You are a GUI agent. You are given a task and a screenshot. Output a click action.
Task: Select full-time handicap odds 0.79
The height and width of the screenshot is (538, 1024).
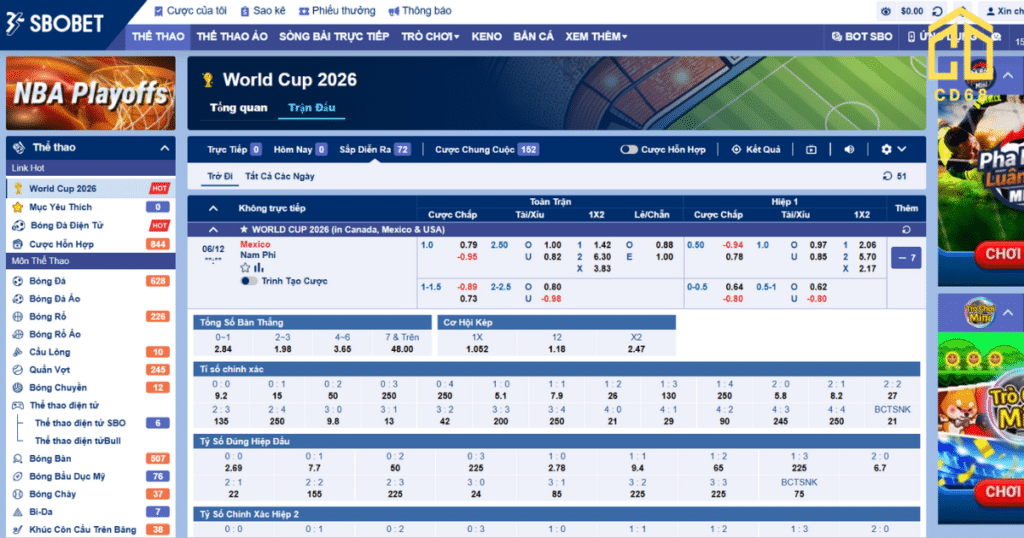click(x=468, y=245)
